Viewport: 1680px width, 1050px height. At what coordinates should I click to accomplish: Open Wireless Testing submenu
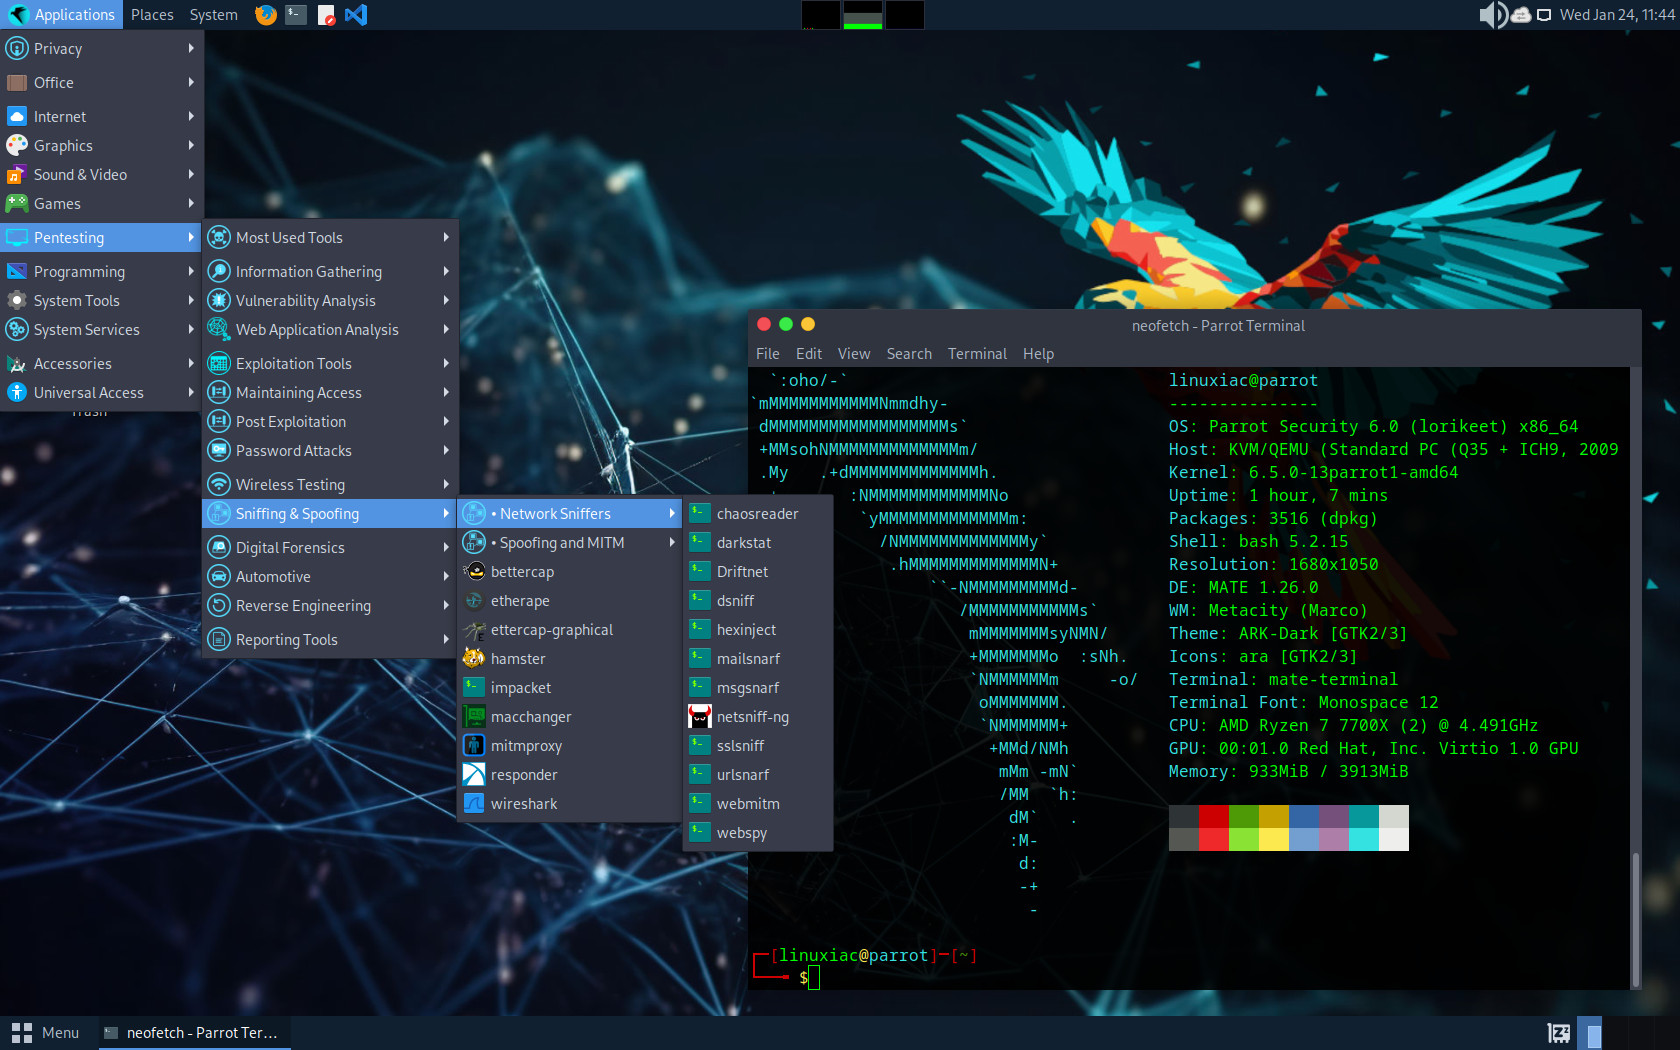click(x=330, y=485)
